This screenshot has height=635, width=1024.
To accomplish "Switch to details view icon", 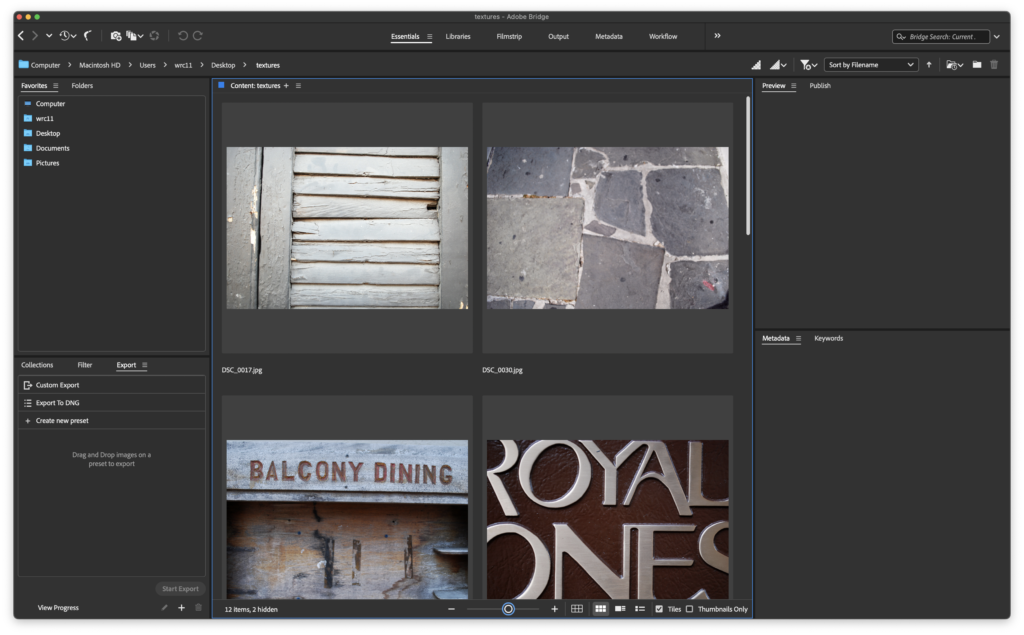I will [620, 608].
